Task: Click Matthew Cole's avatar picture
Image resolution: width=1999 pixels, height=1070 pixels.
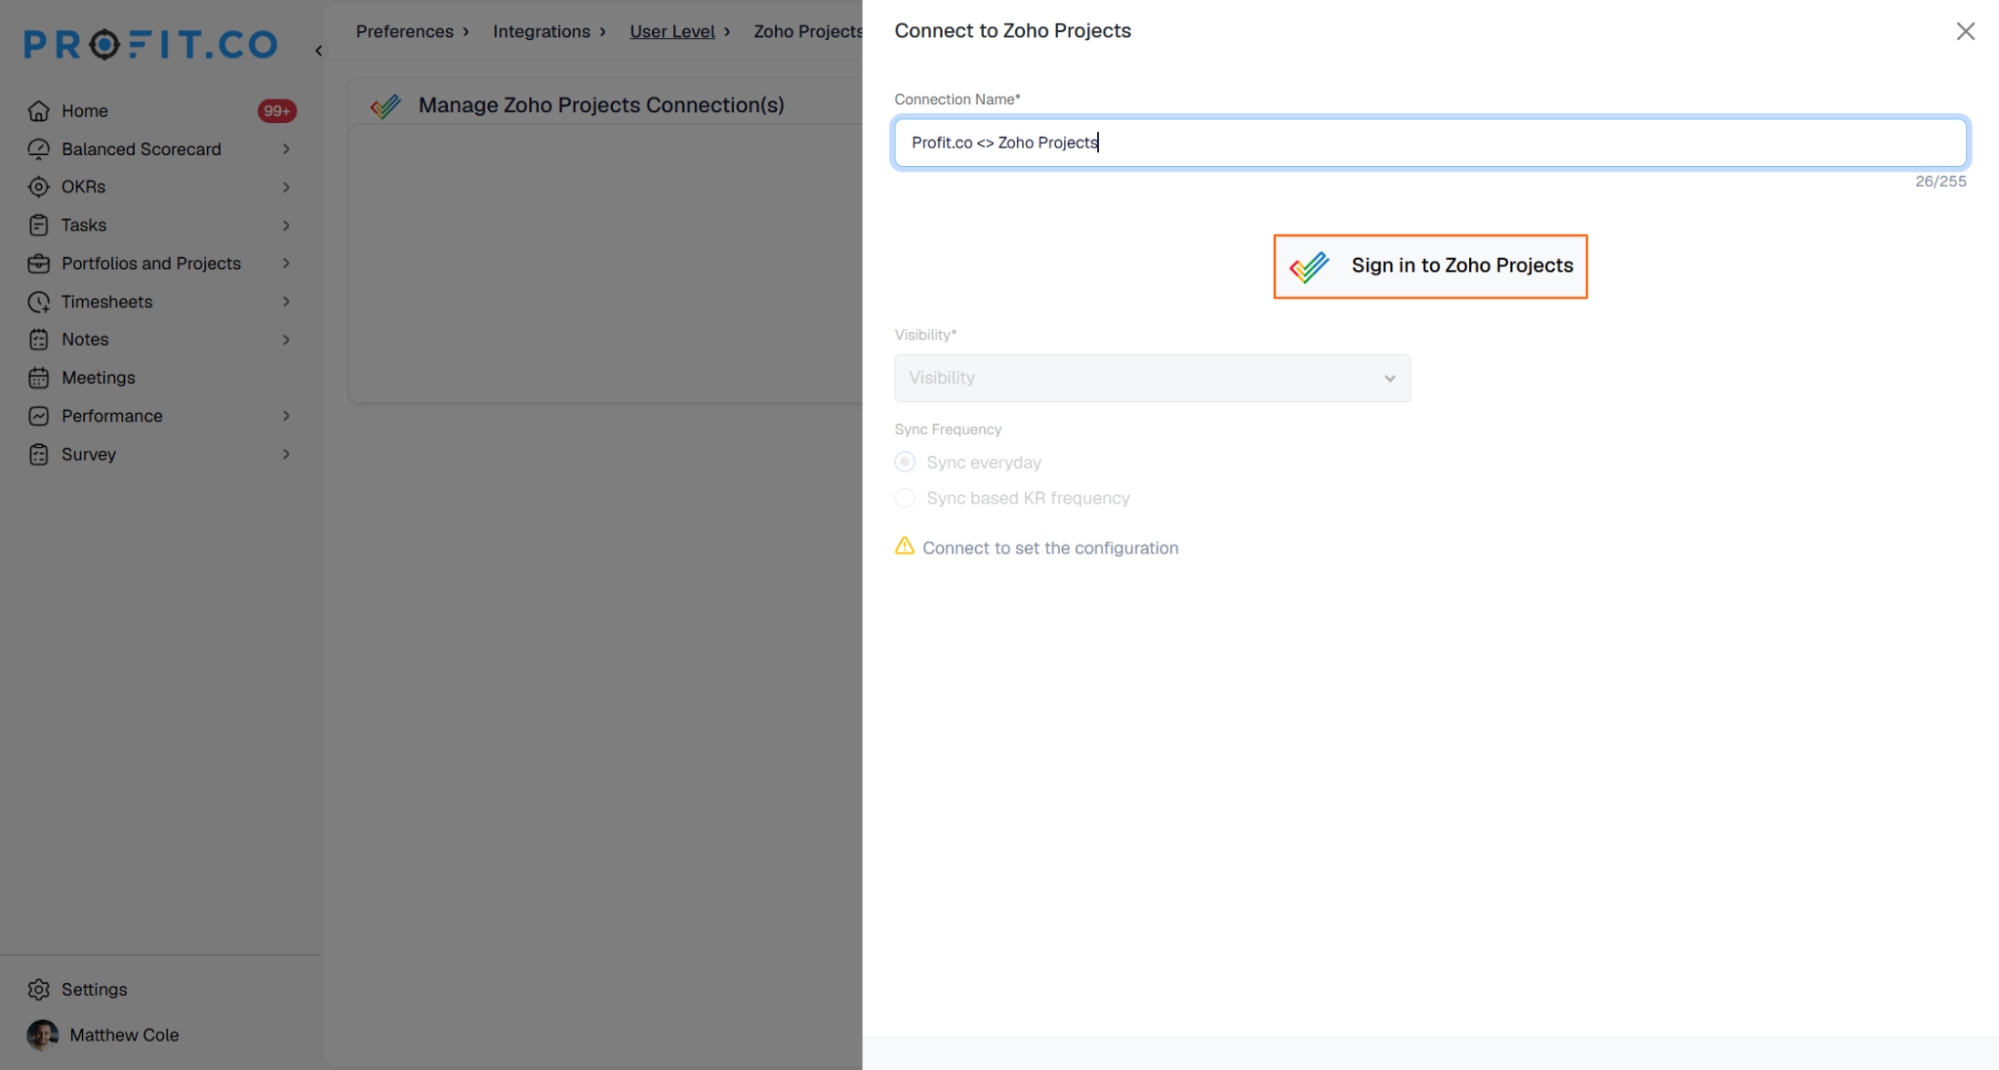Action: (42, 1035)
